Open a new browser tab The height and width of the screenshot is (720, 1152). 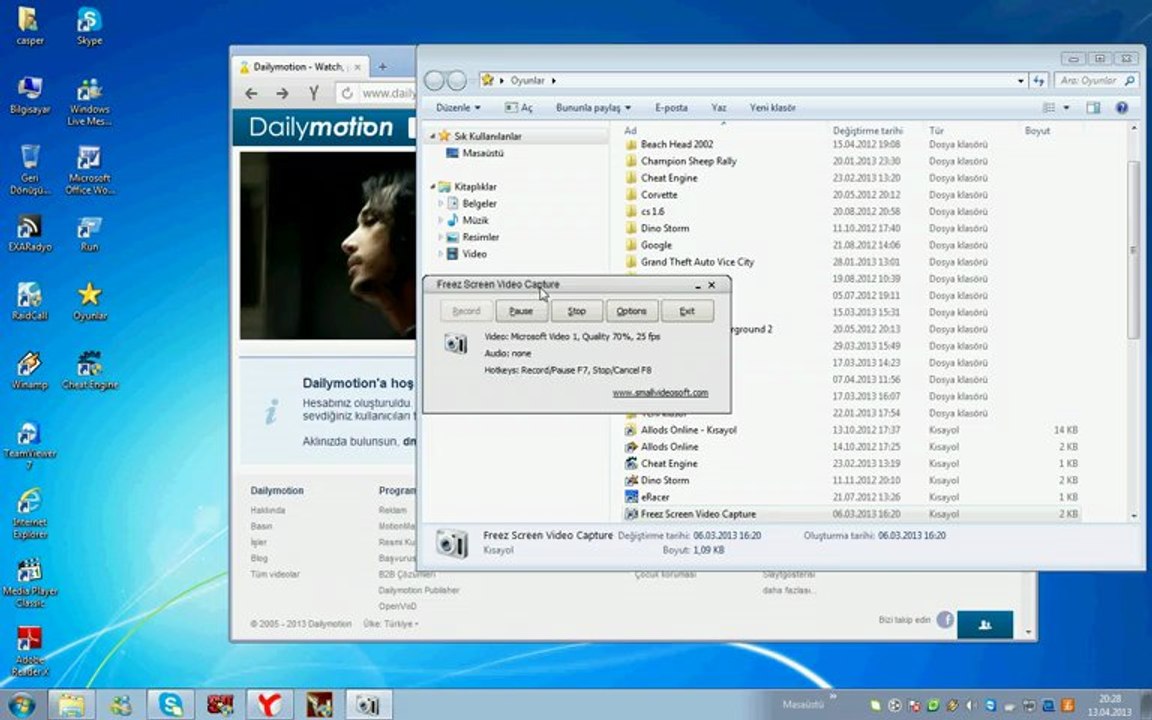click(x=382, y=67)
